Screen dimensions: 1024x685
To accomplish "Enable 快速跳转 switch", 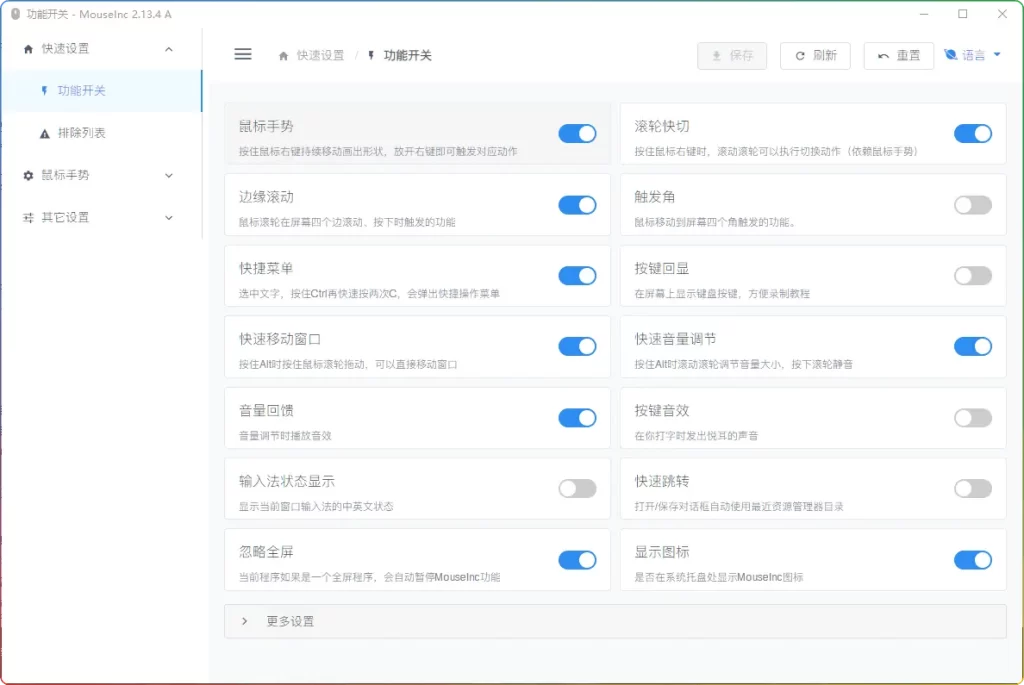I will 972,488.
